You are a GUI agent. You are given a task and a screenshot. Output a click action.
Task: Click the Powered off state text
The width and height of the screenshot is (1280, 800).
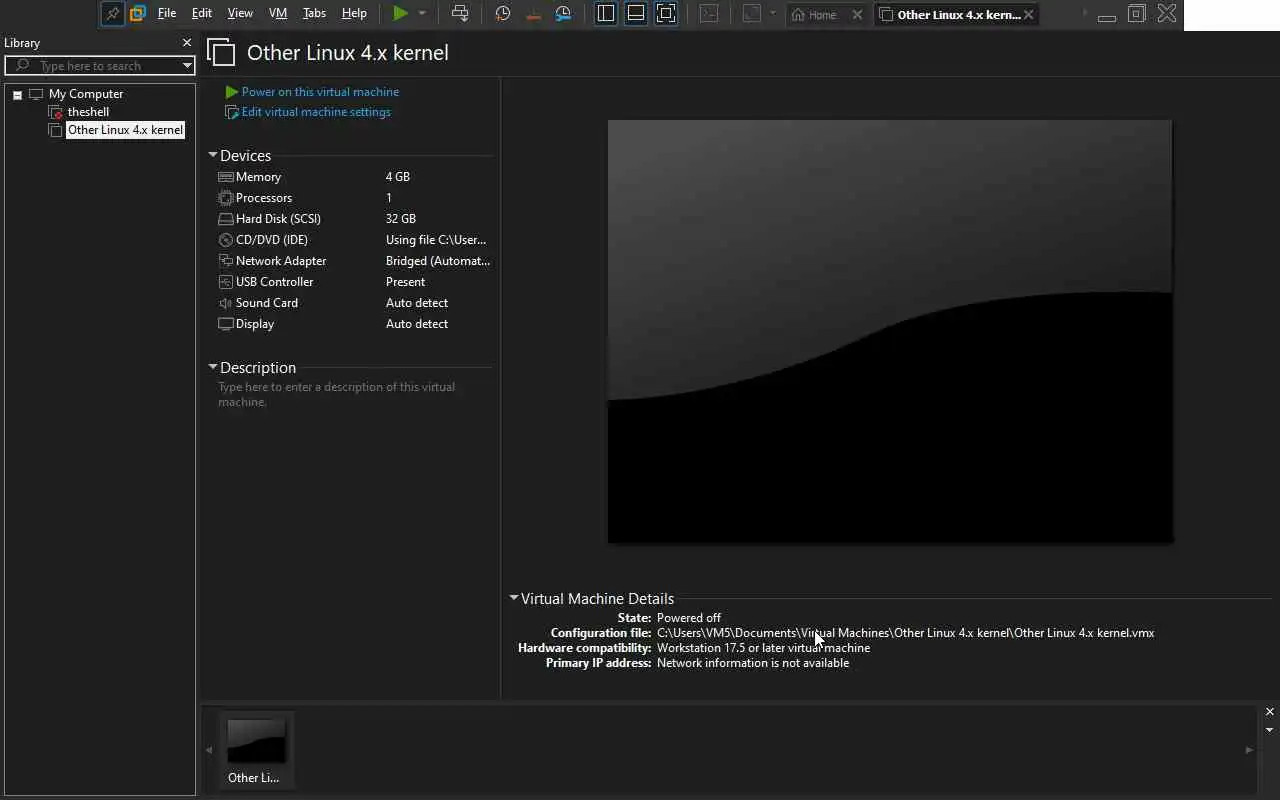pyautogui.click(x=689, y=618)
